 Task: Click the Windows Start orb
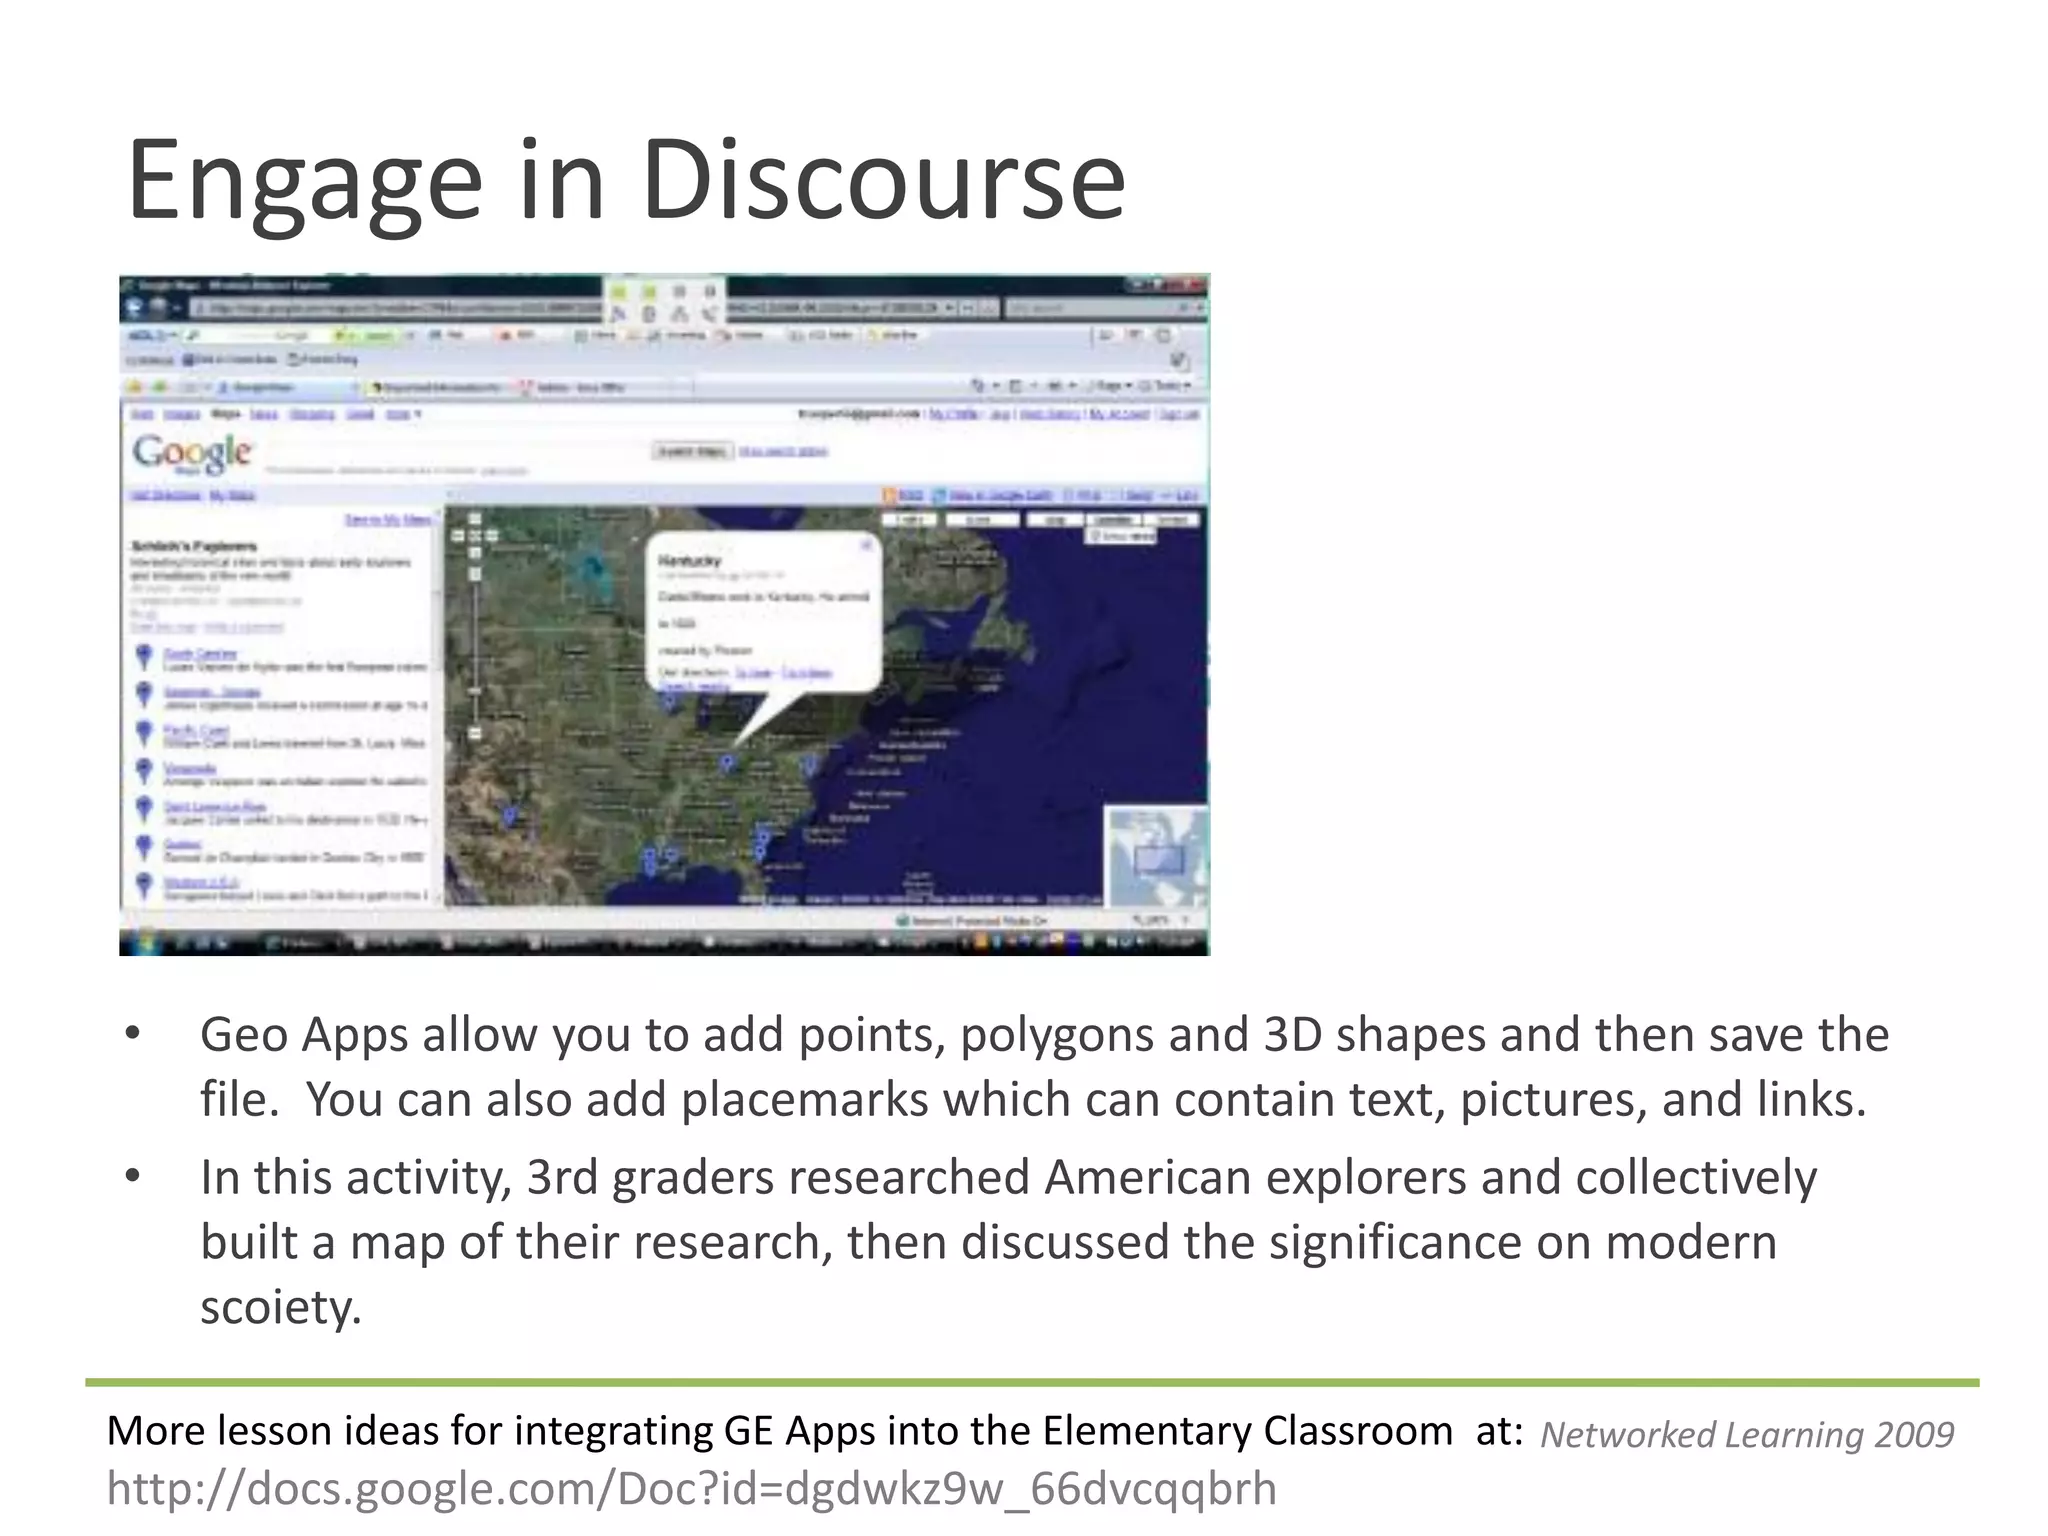pos(146,941)
